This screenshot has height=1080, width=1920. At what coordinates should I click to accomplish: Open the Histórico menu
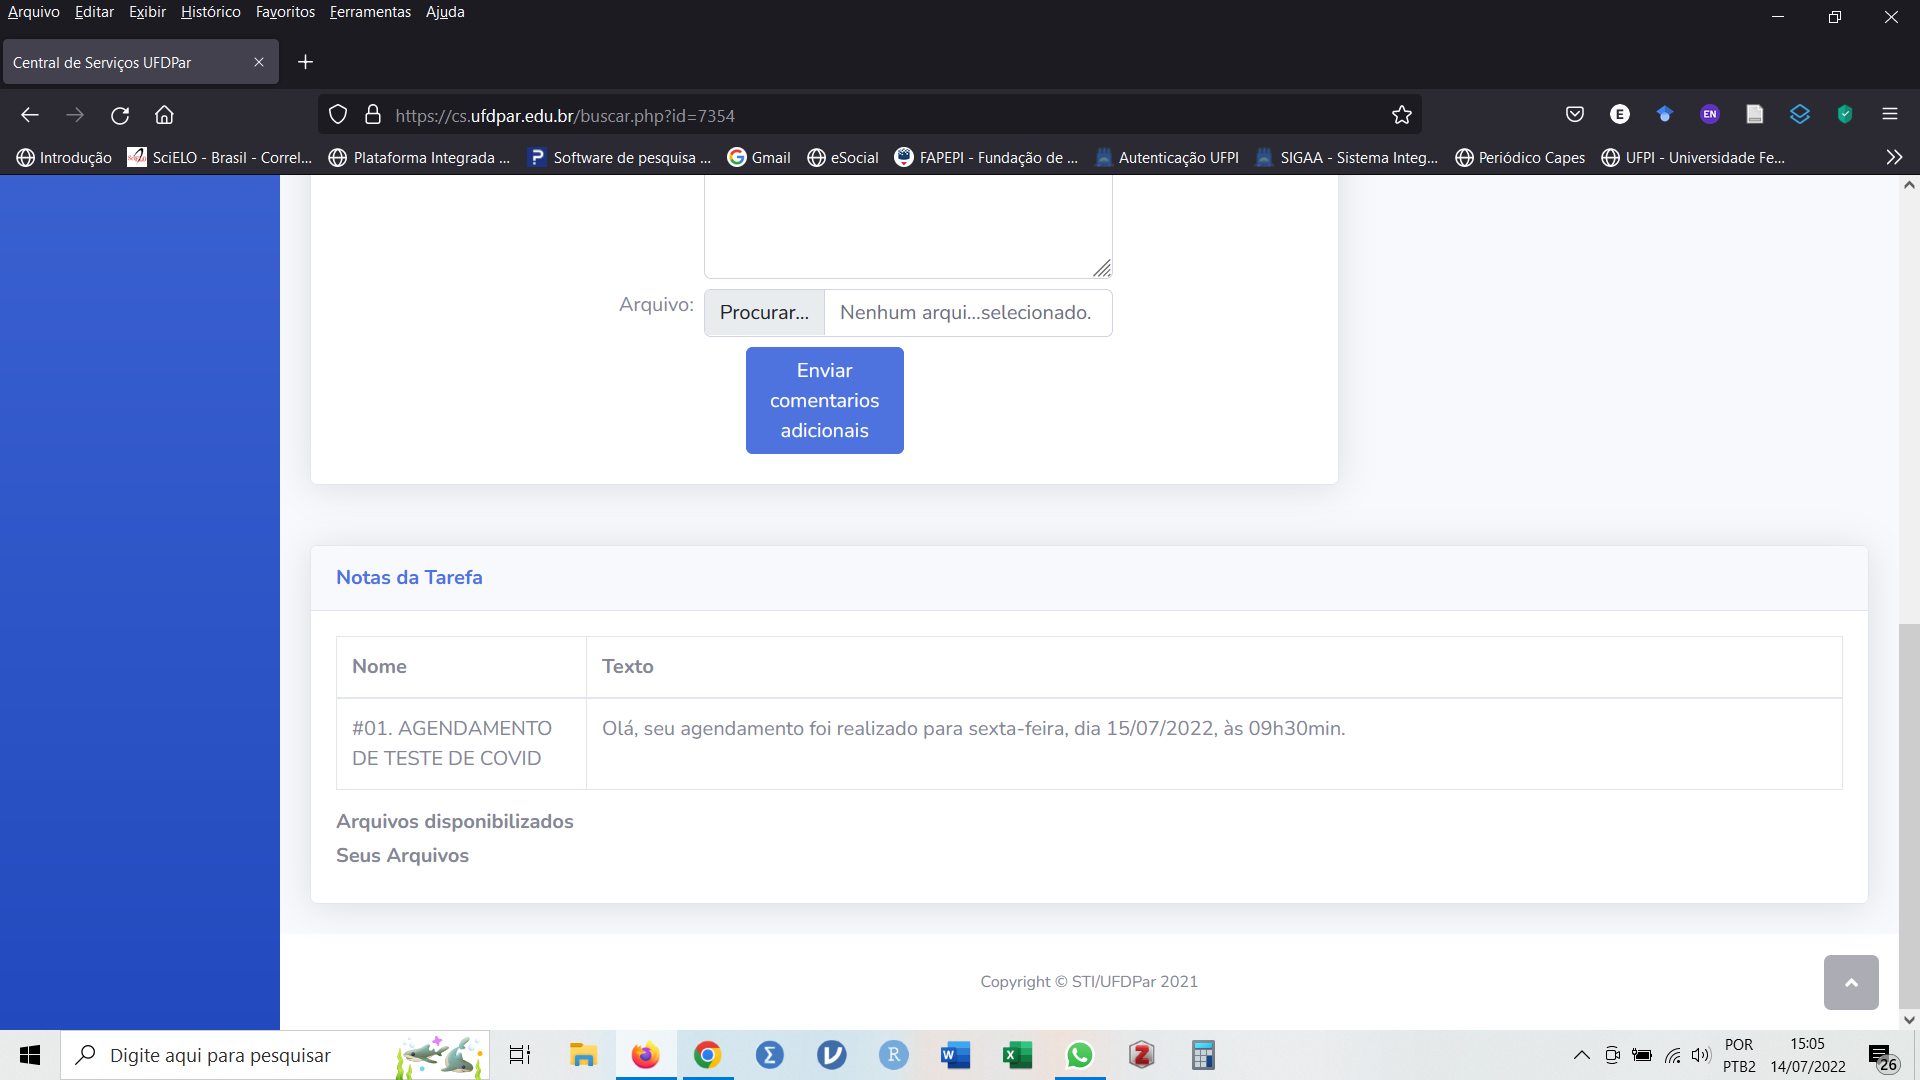tap(210, 12)
